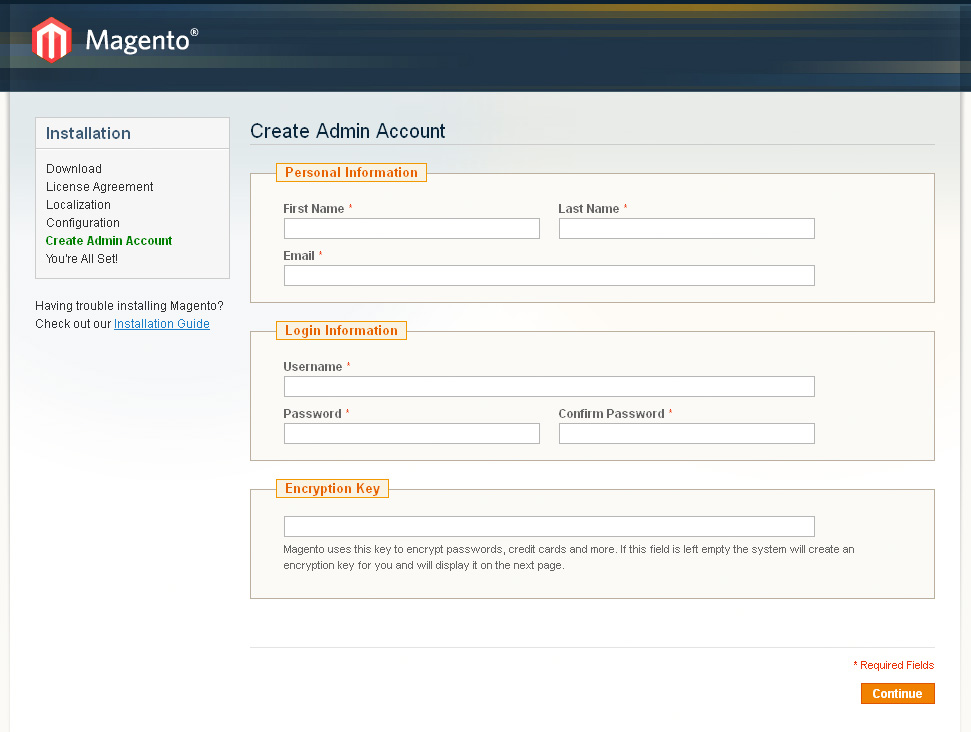This screenshot has width=971, height=732.
Task: Click the Localization installation step
Action: (x=78, y=204)
